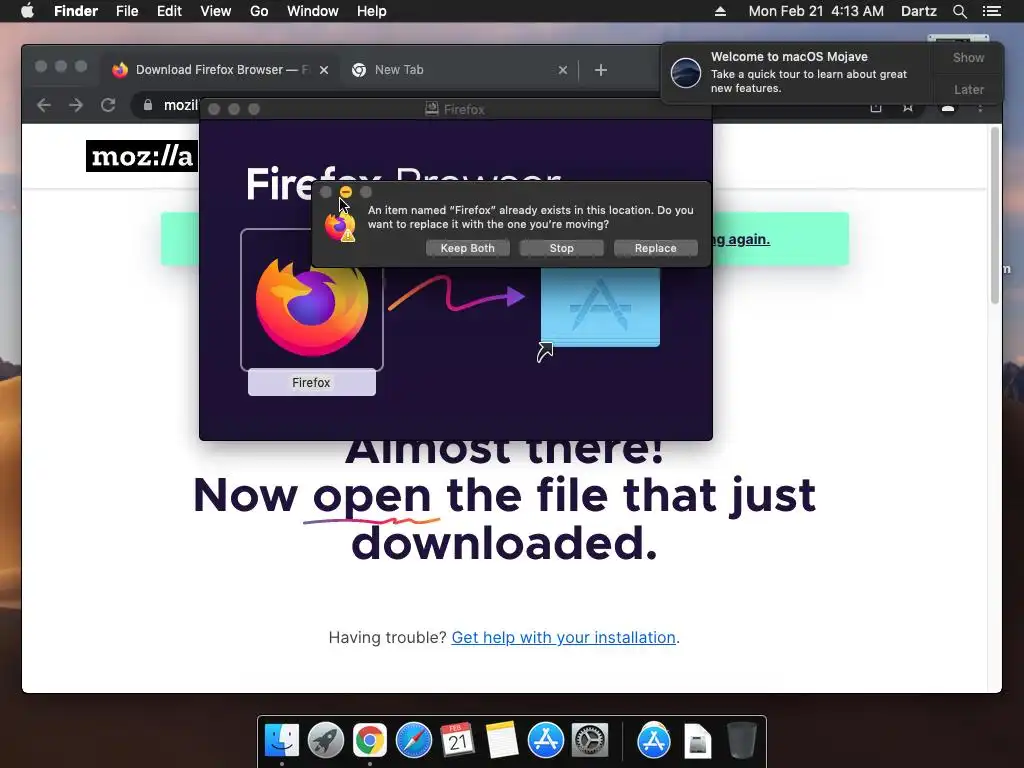Image resolution: width=1024 pixels, height=768 pixels.
Task: Close the Download Firefox Browser tab
Action: click(x=324, y=70)
